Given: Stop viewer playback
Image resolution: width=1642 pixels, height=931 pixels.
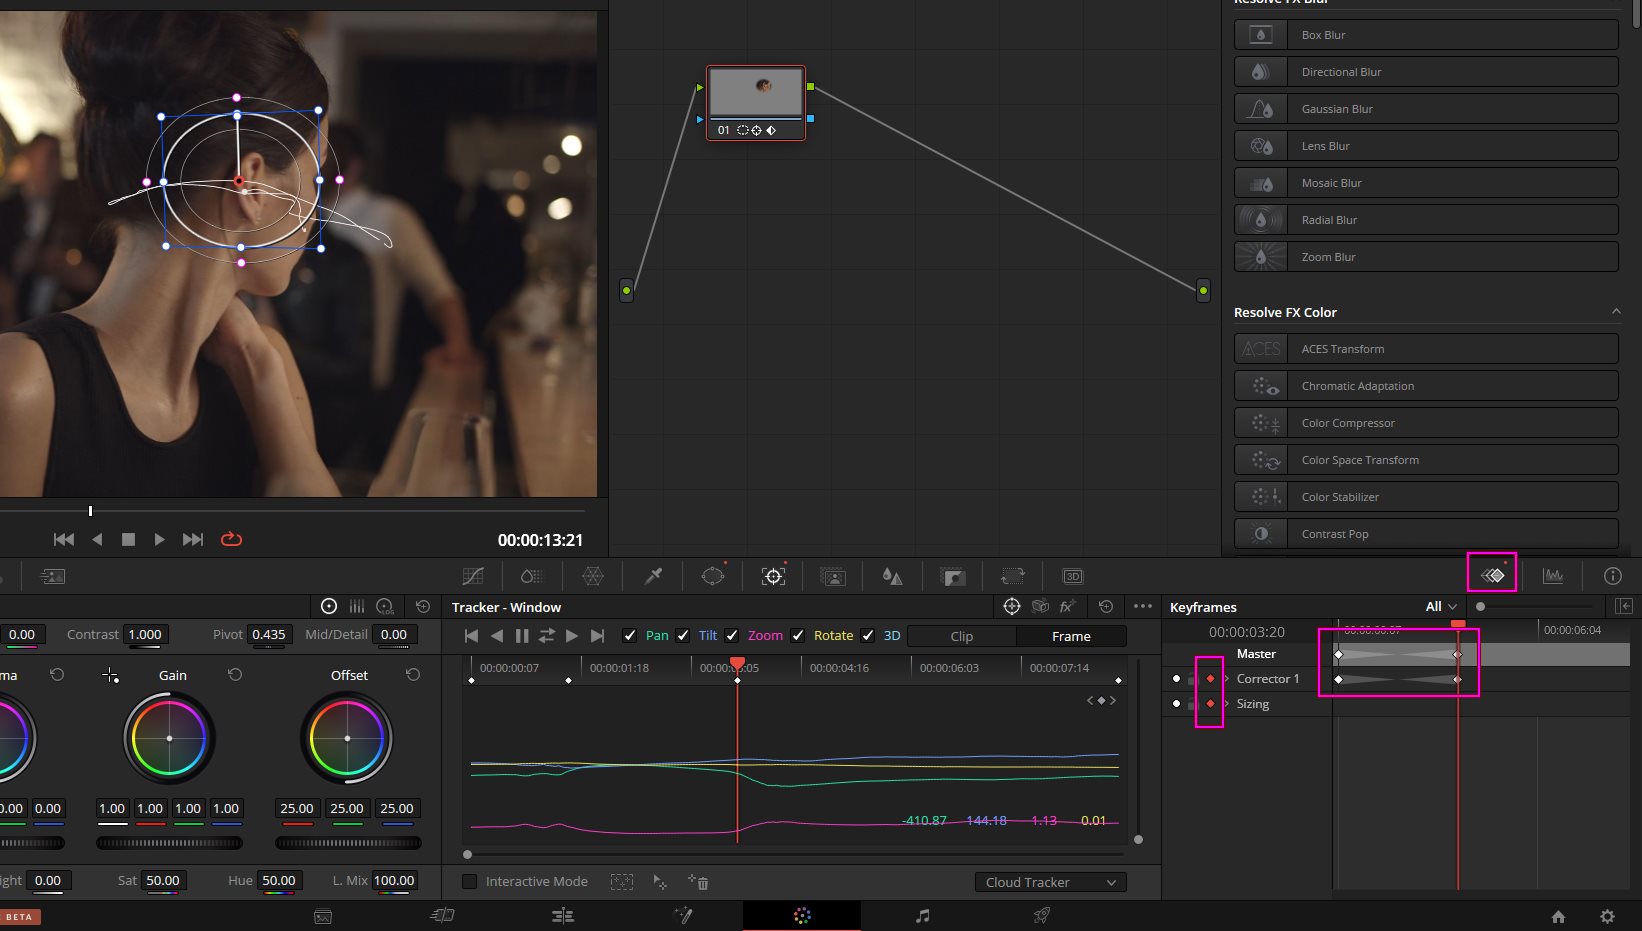Looking at the screenshot, I should click(128, 539).
